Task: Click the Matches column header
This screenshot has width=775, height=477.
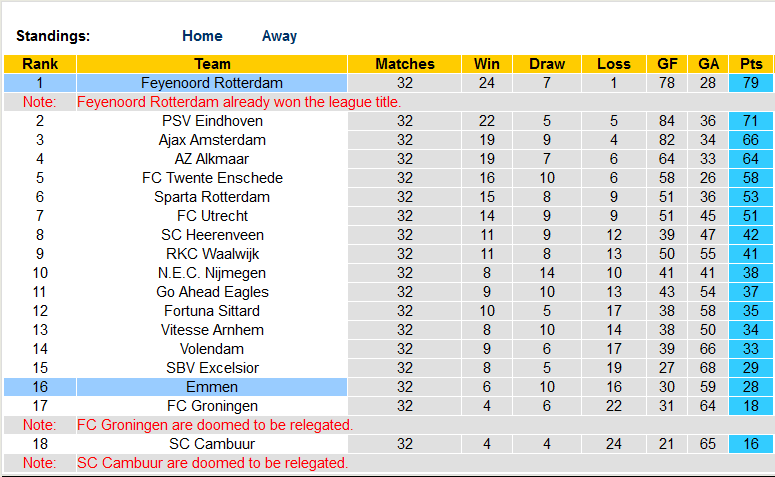Action: pyautogui.click(x=405, y=64)
